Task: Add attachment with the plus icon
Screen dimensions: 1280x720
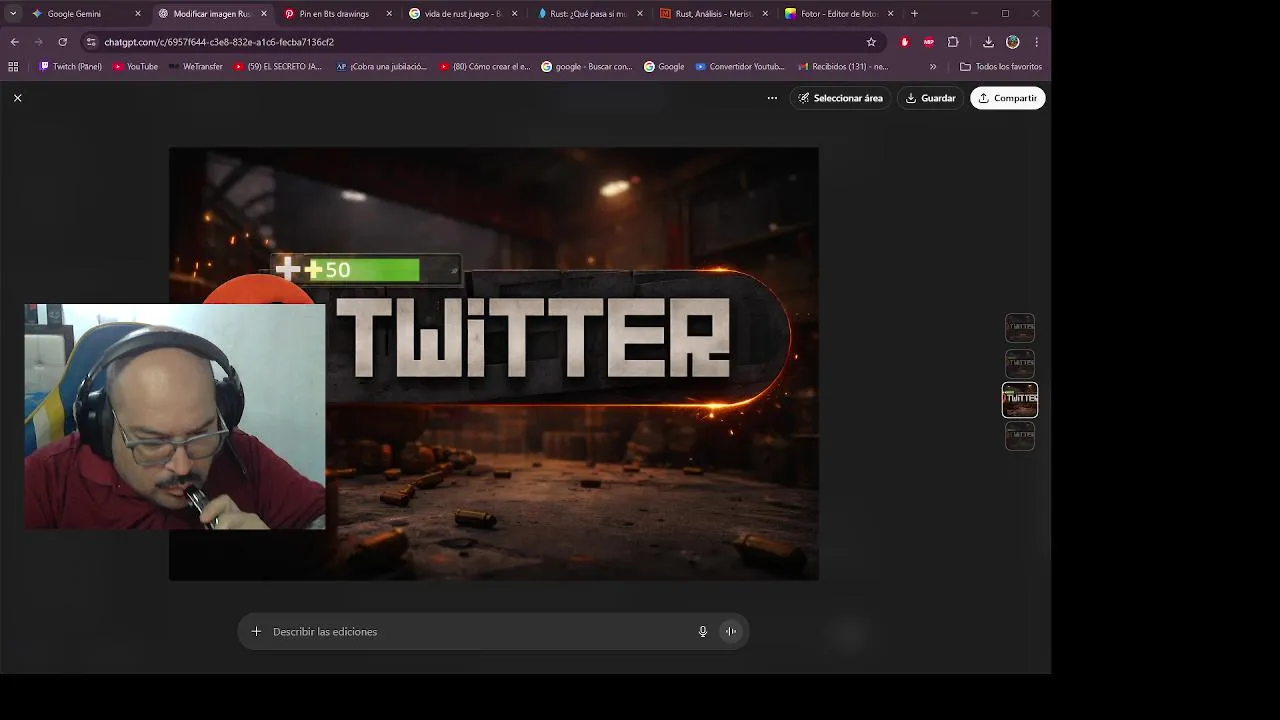Action: (x=256, y=632)
